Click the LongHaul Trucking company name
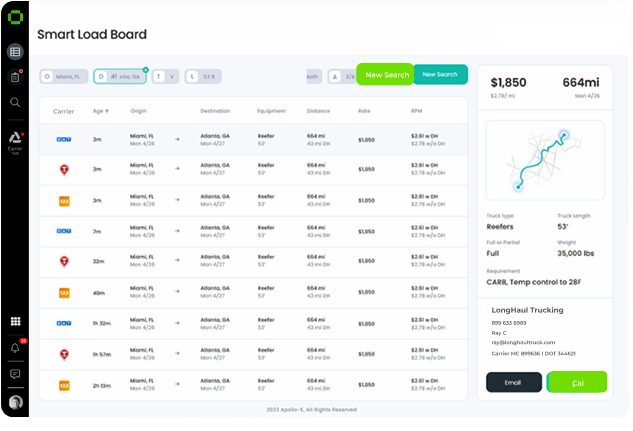633x431 pixels. 527,310
